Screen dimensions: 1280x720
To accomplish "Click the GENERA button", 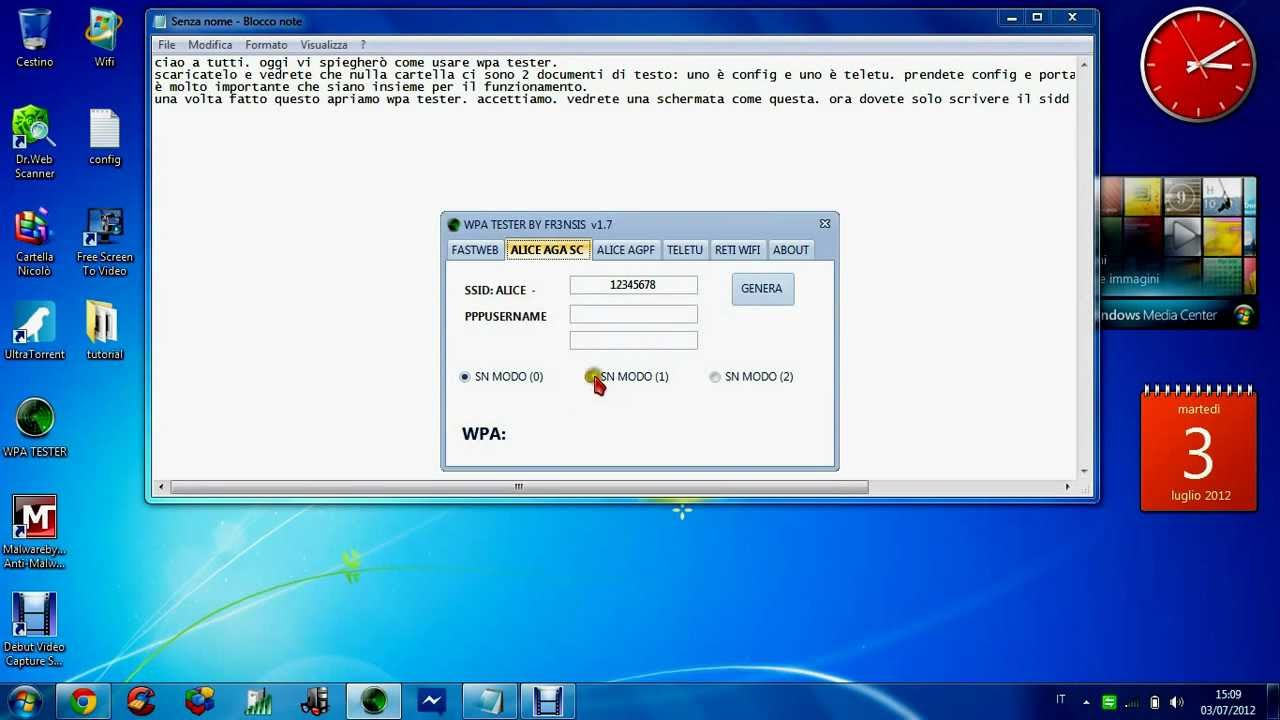I will [x=762, y=289].
